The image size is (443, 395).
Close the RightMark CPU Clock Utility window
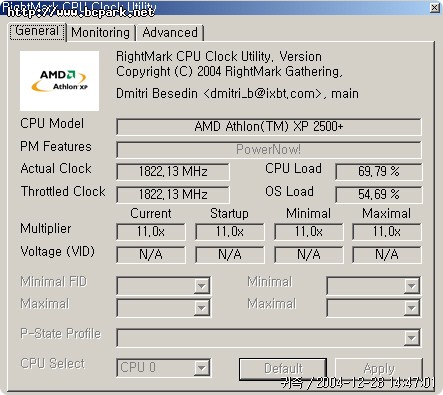[x=434, y=7]
